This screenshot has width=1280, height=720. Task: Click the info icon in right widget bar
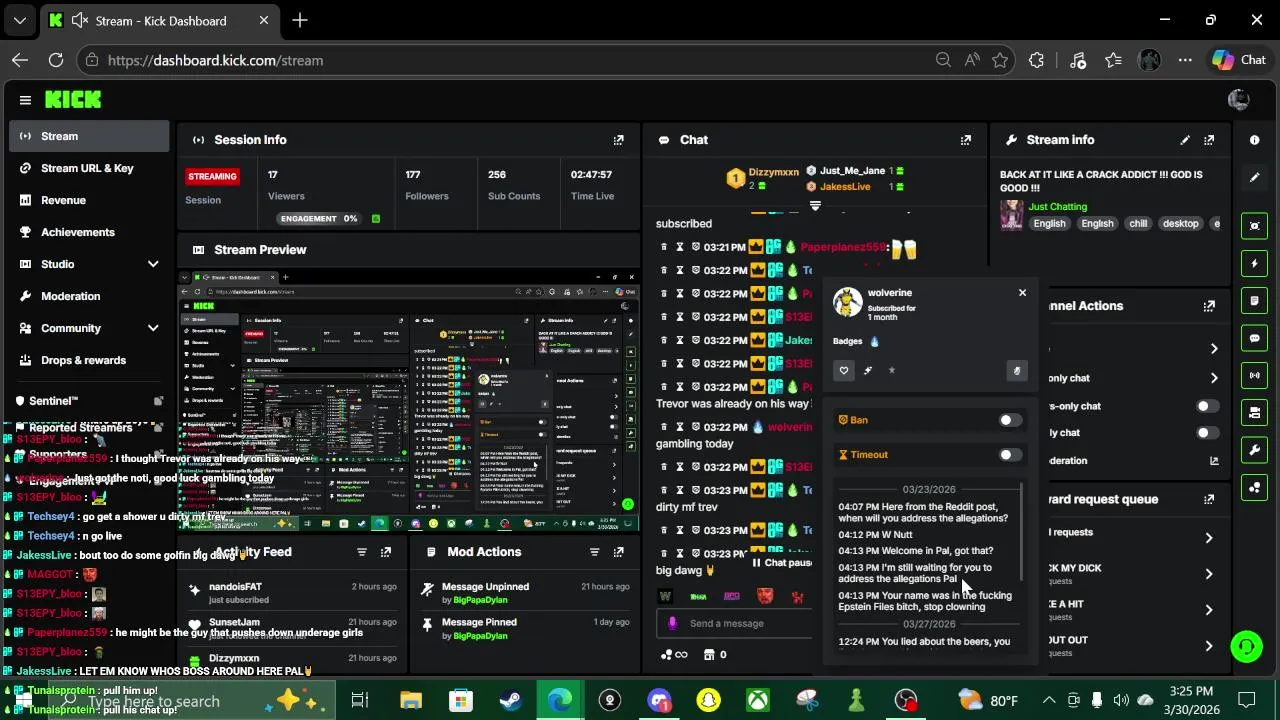click(x=1254, y=140)
